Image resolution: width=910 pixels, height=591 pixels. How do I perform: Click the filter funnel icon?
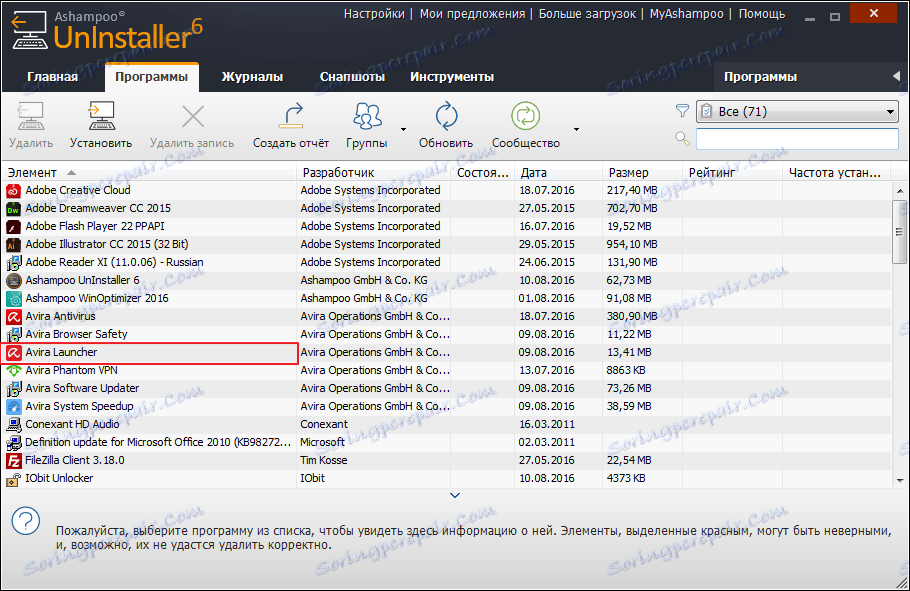pos(682,110)
